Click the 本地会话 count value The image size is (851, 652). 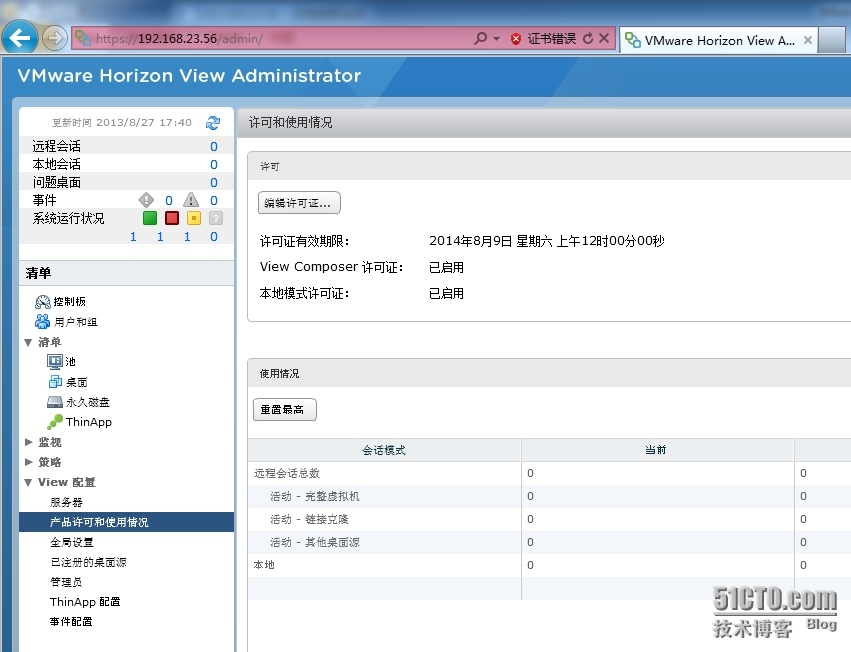214,164
